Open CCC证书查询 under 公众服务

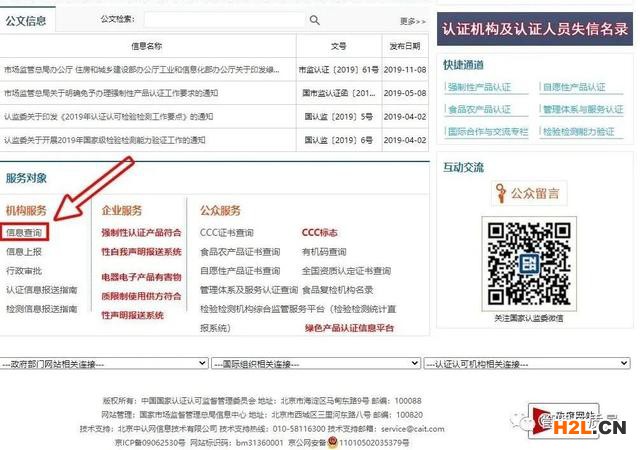(x=227, y=232)
